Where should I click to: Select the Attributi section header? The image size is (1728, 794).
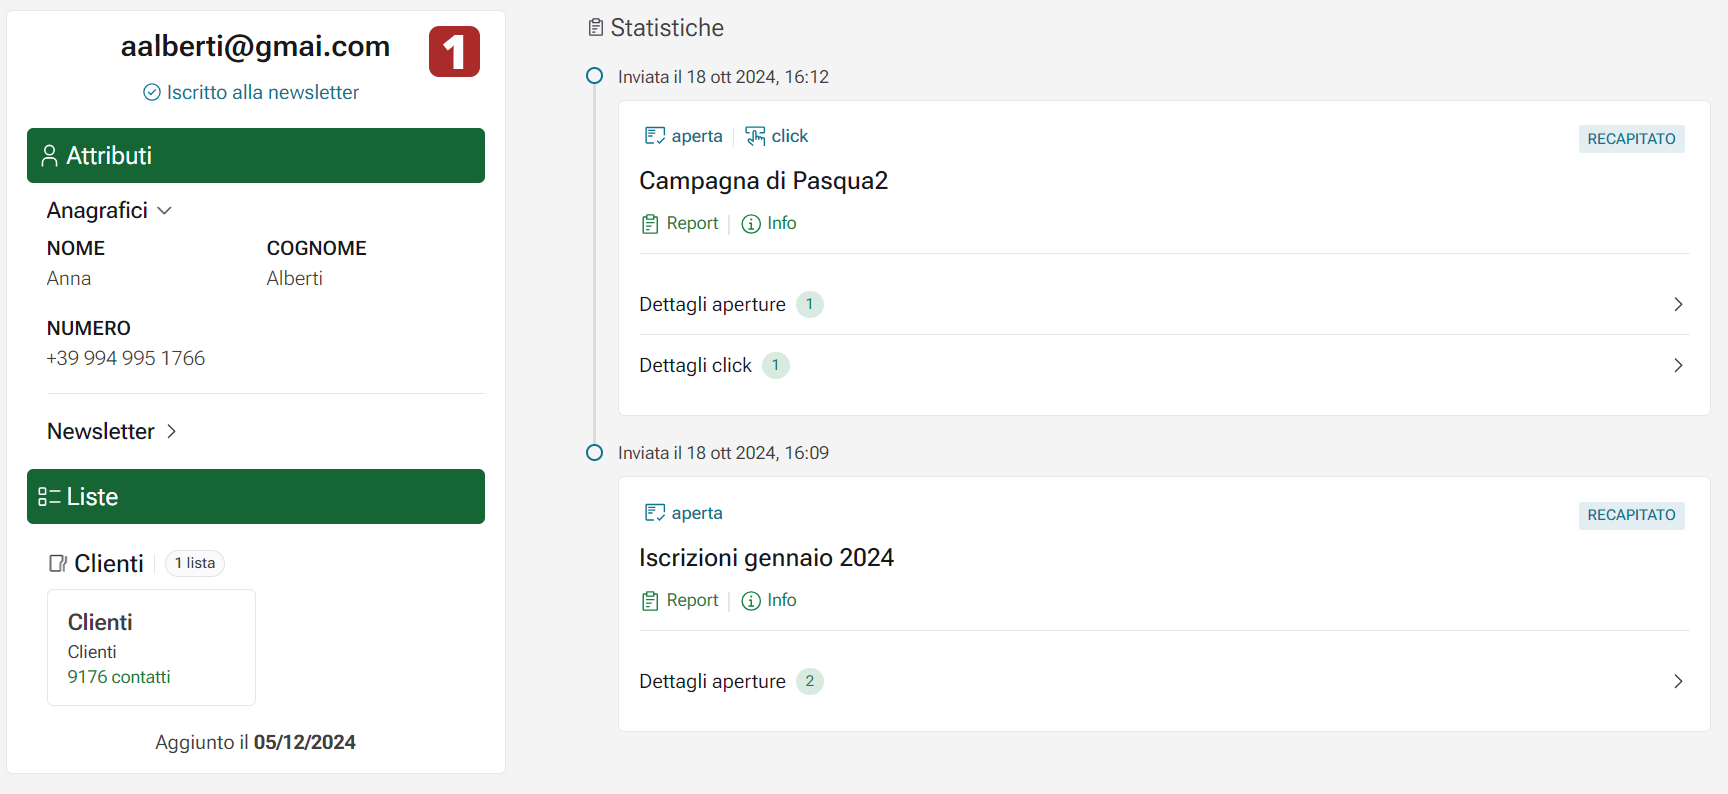(x=256, y=156)
